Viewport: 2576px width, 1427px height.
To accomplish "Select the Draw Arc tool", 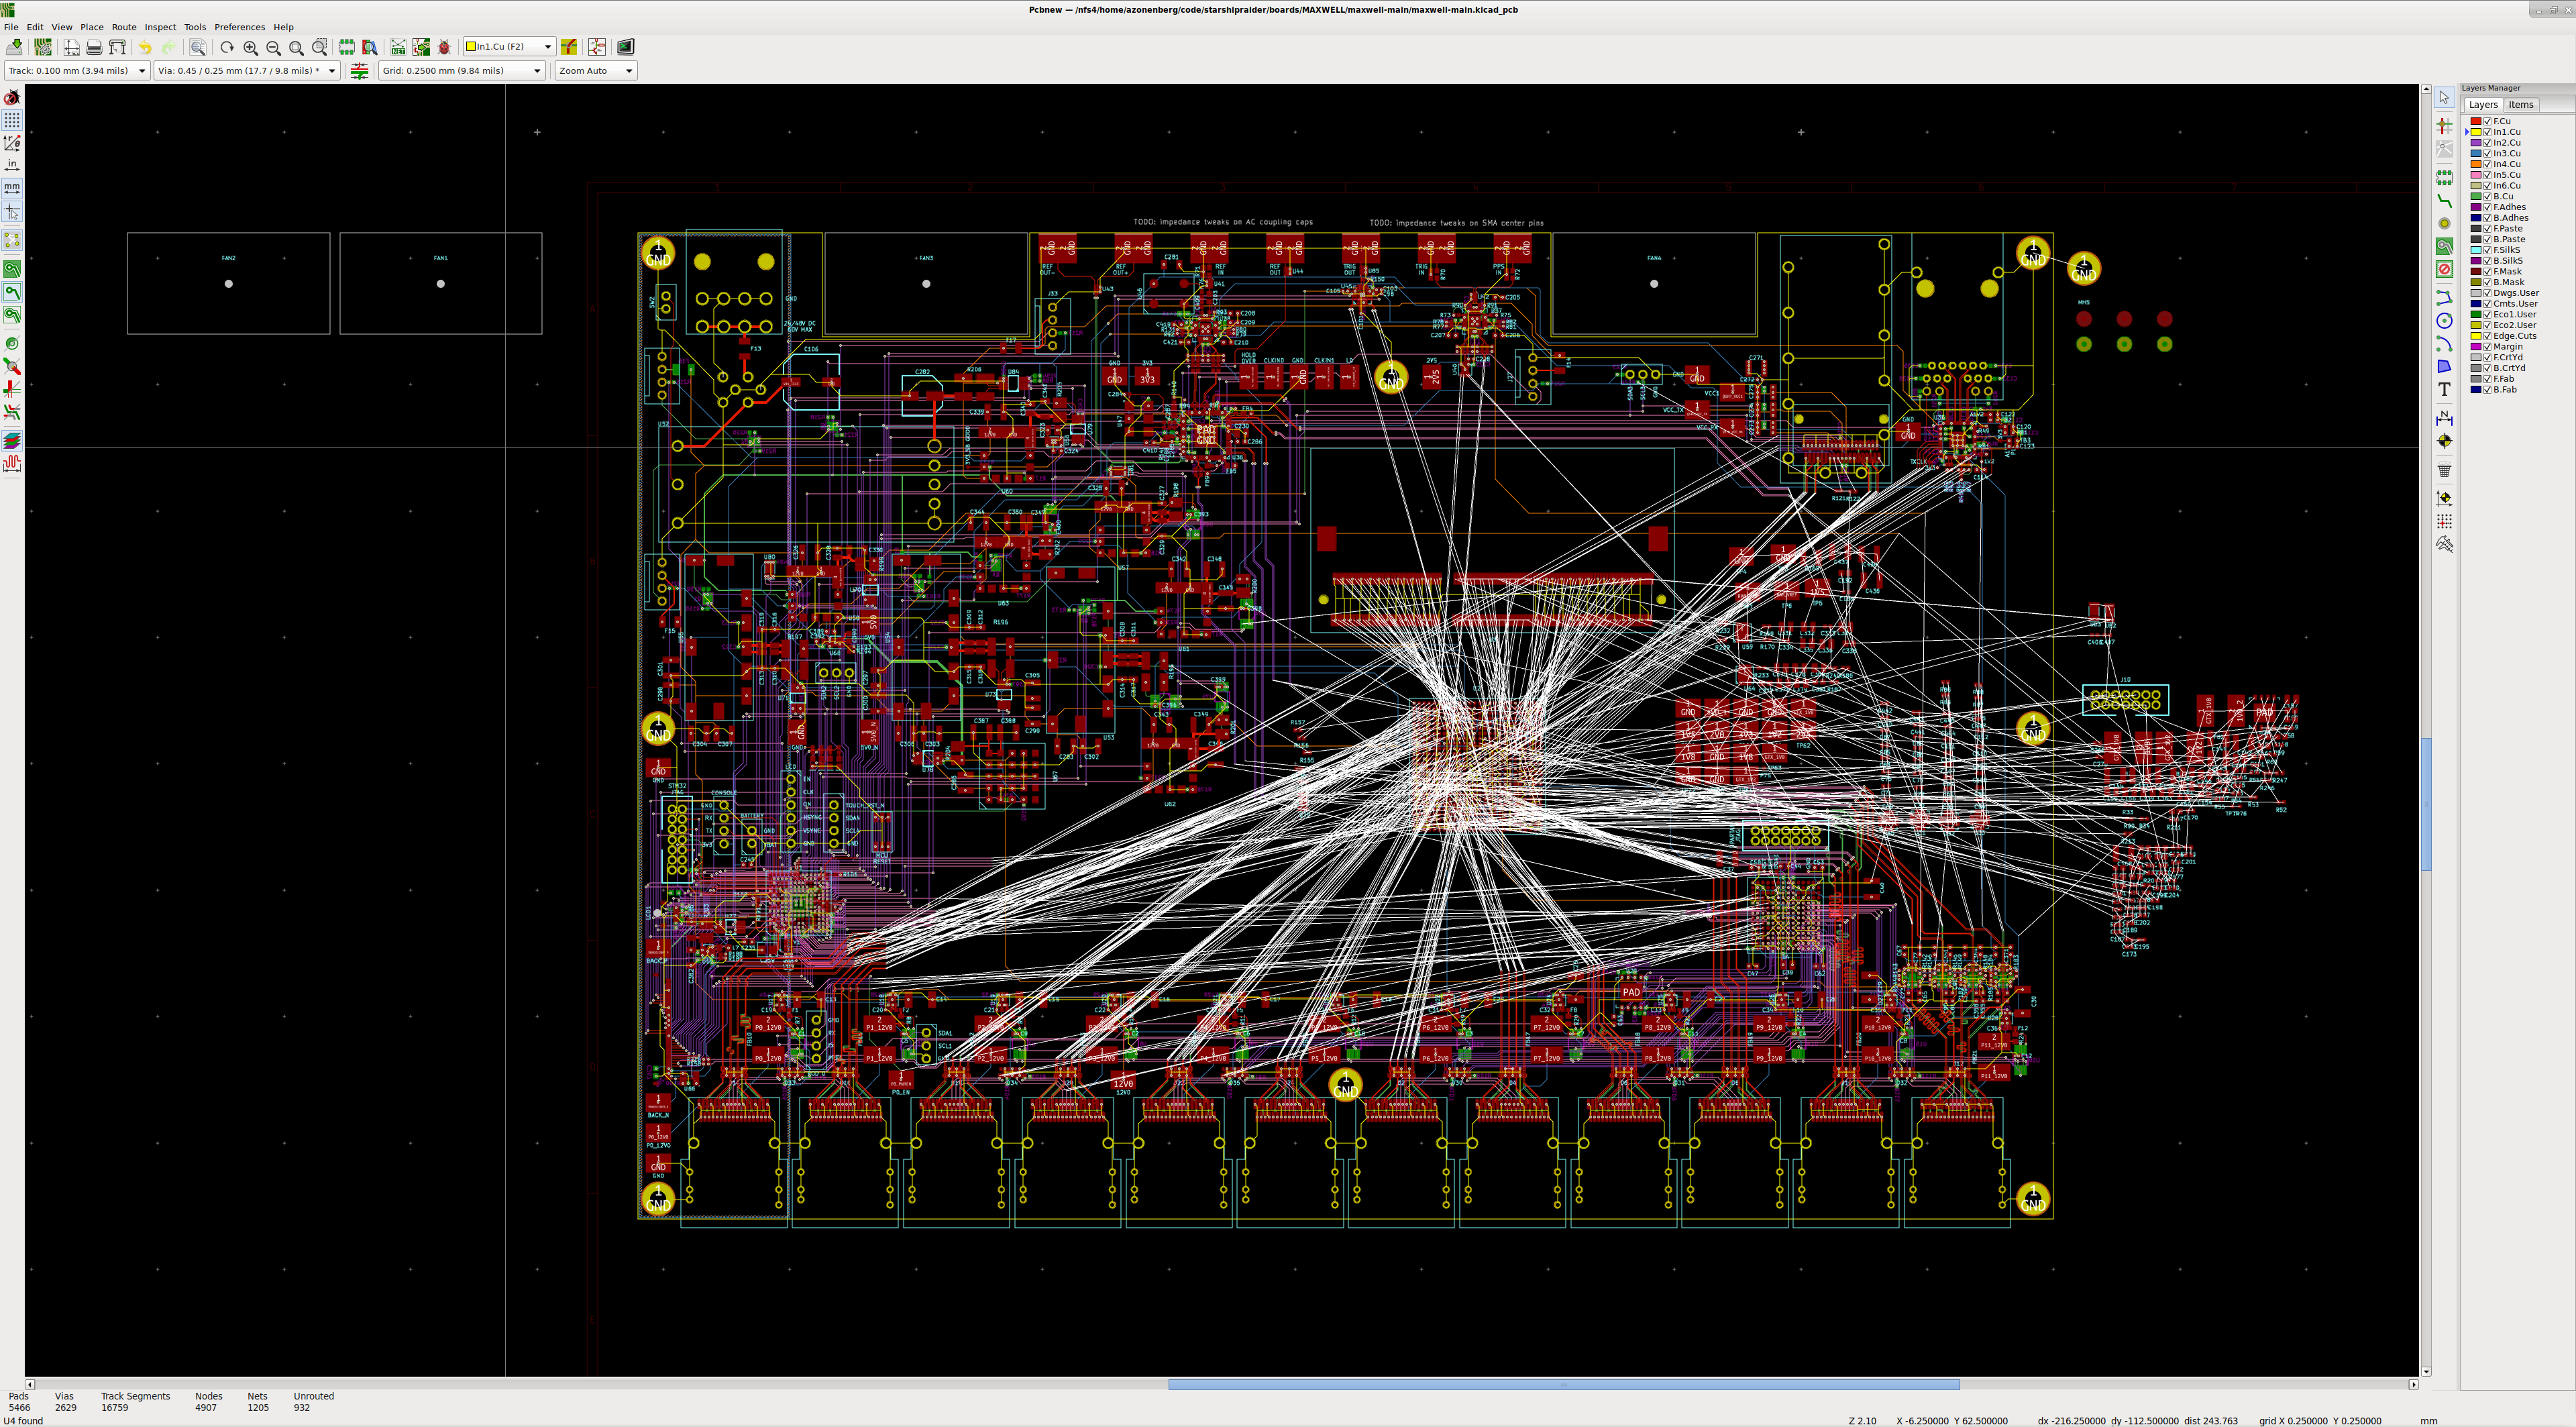I will [x=2444, y=344].
